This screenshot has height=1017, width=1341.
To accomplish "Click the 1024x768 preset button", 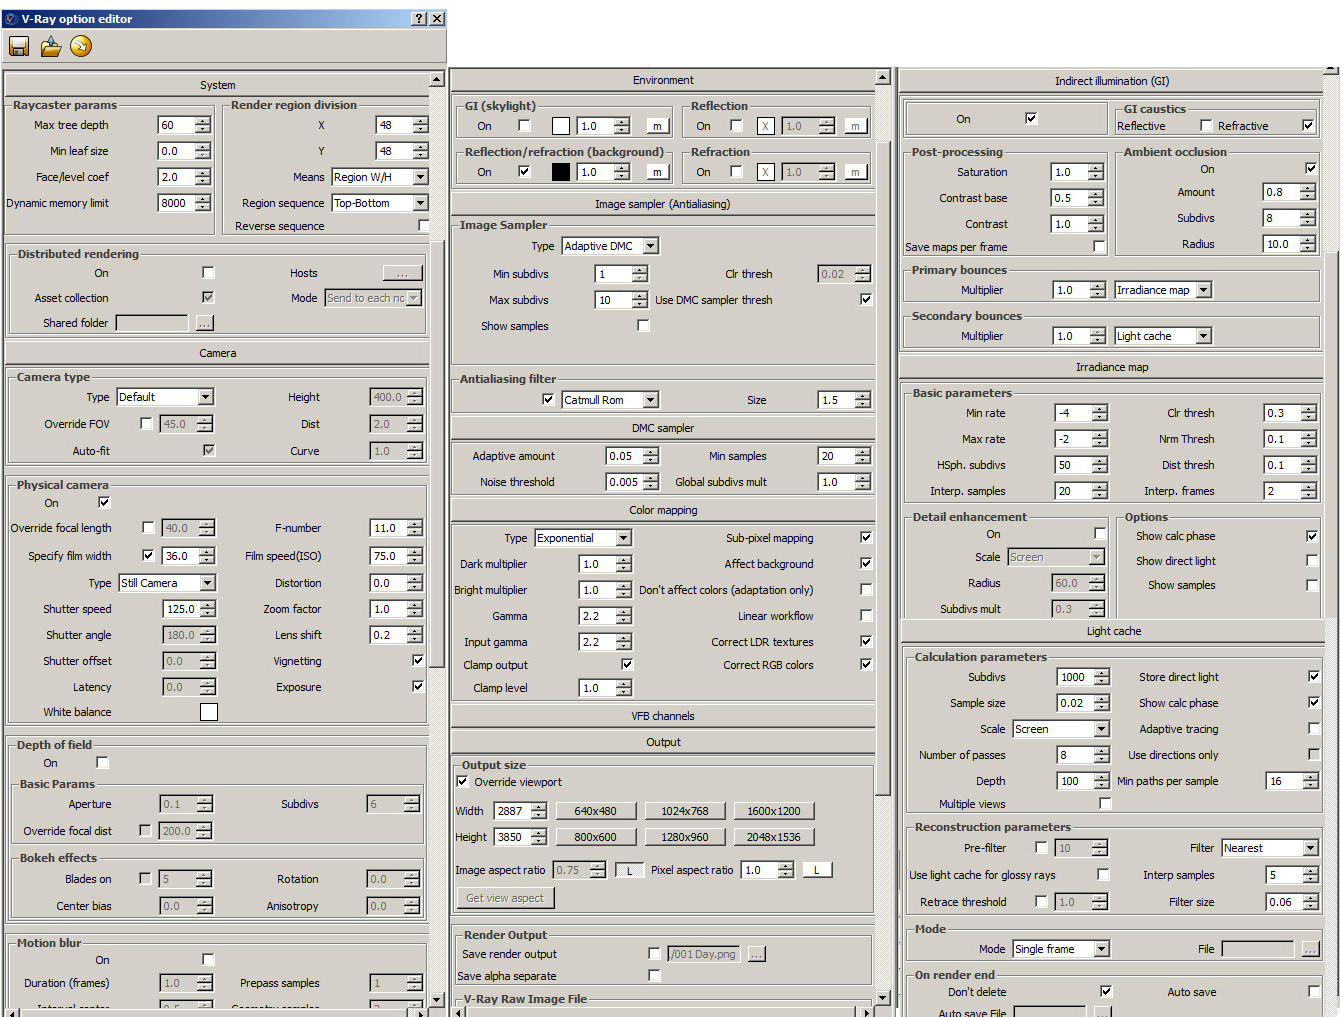I will pos(684,811).
